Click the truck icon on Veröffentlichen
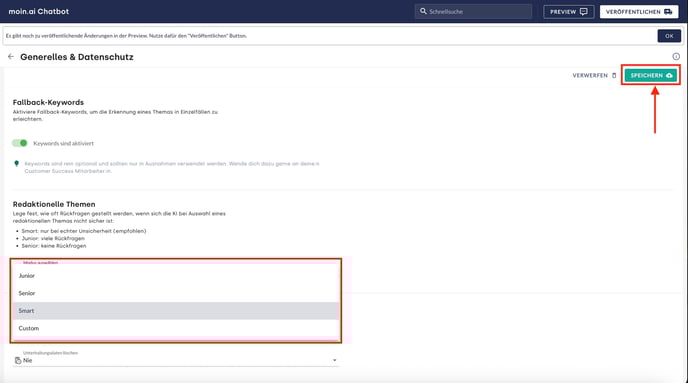This screenshot has width=688, height=383. pos(668,12)
